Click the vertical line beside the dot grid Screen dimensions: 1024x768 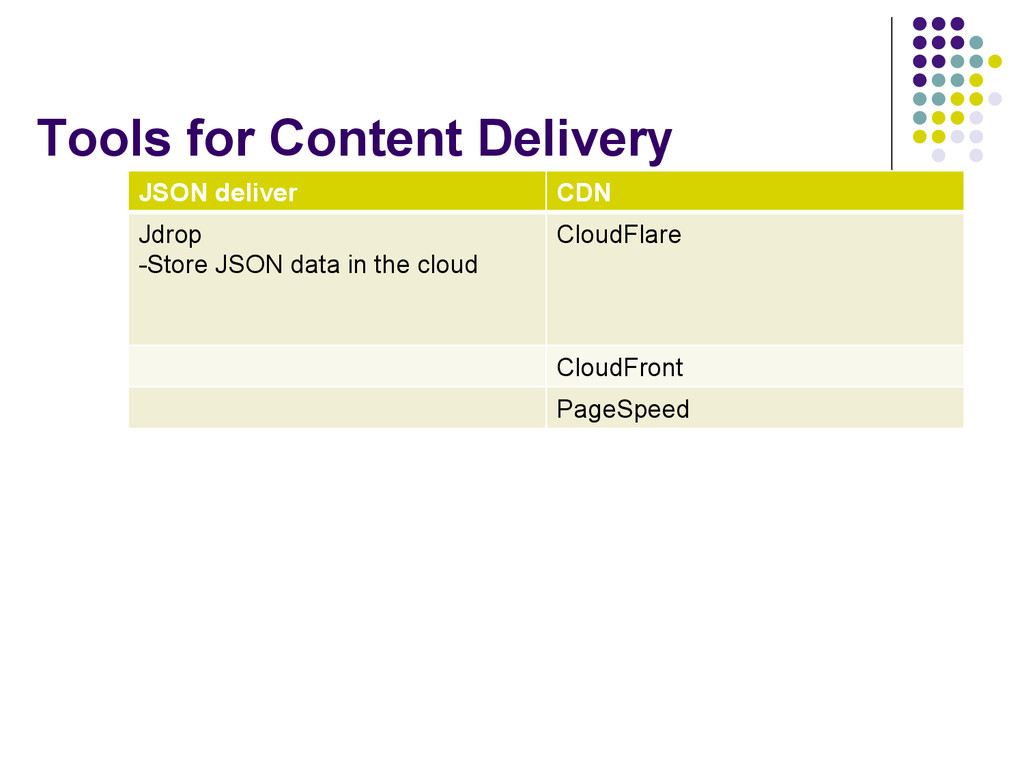coord(891,94)
